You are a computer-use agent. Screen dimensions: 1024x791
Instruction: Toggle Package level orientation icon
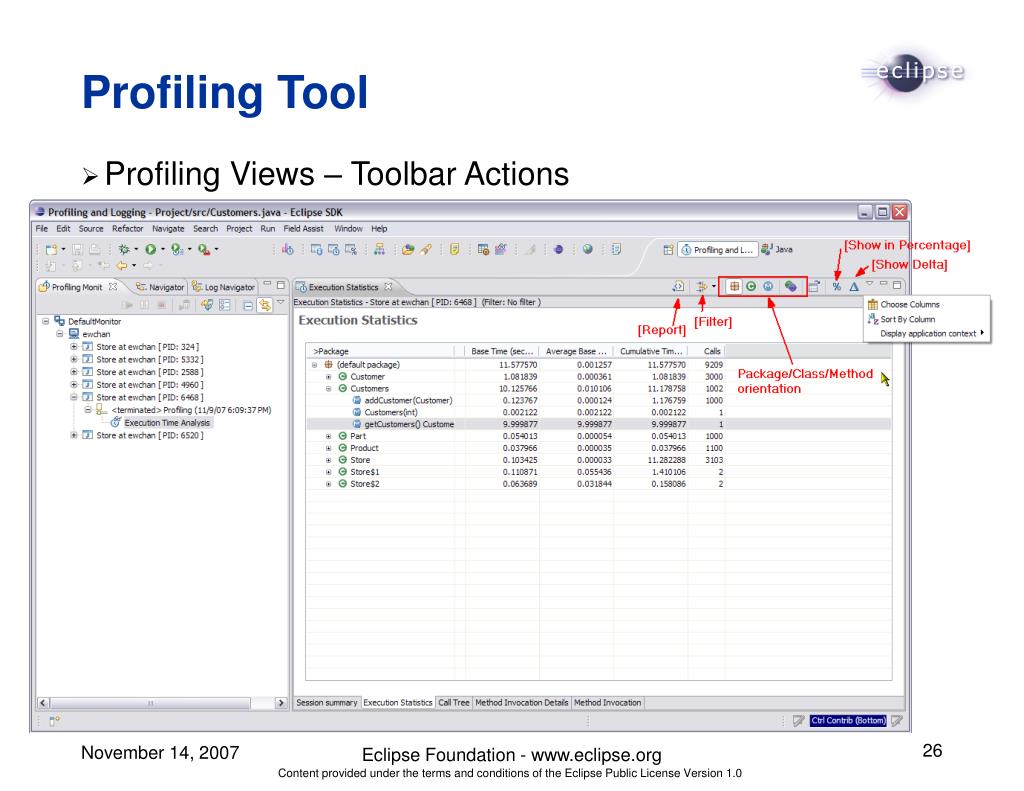click(x=734, y=286)
